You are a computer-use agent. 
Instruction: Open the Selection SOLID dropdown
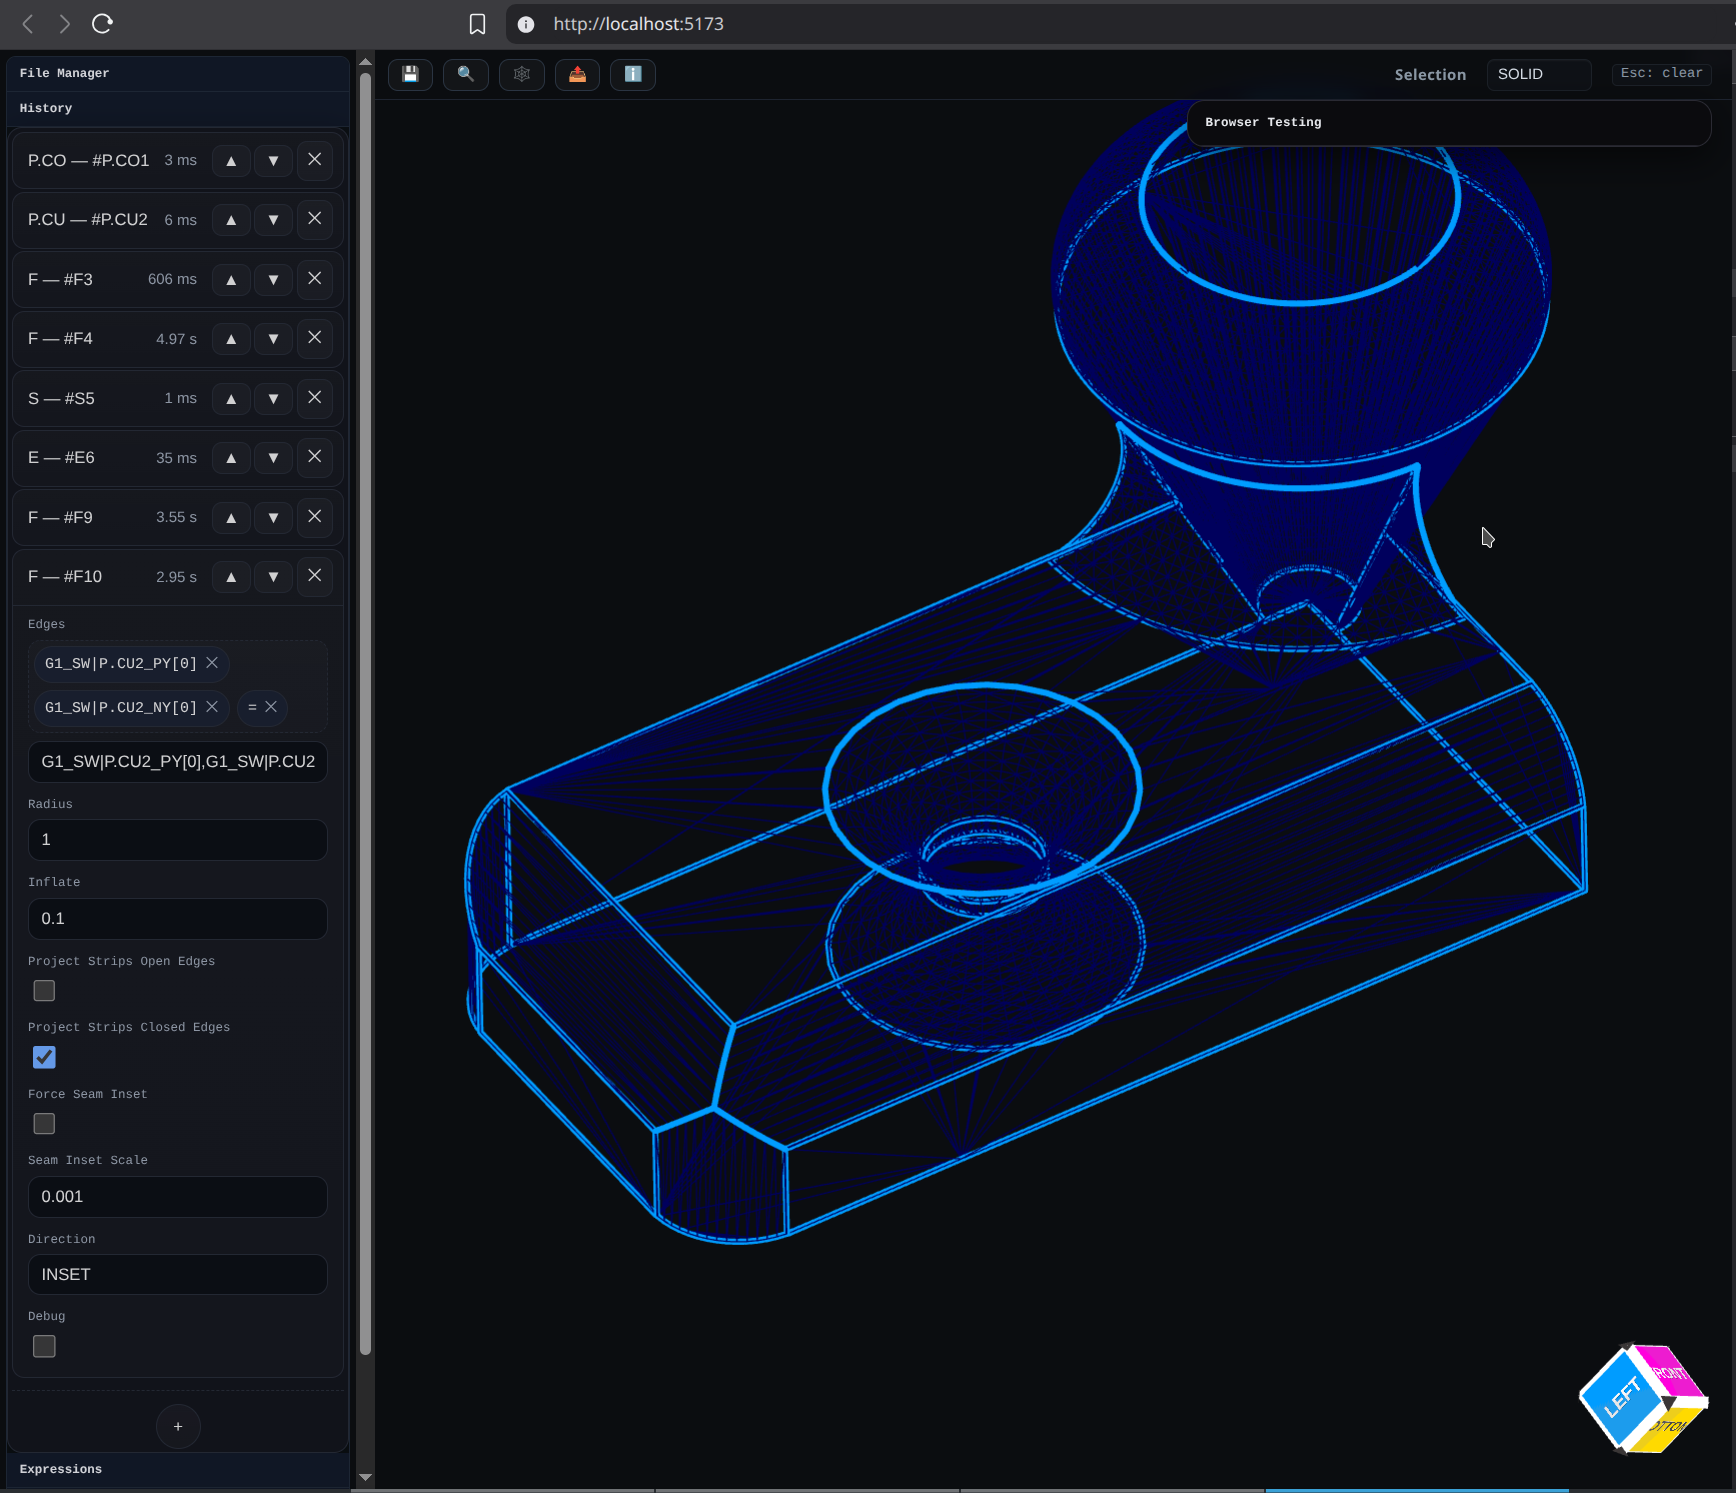point(1538,74)
